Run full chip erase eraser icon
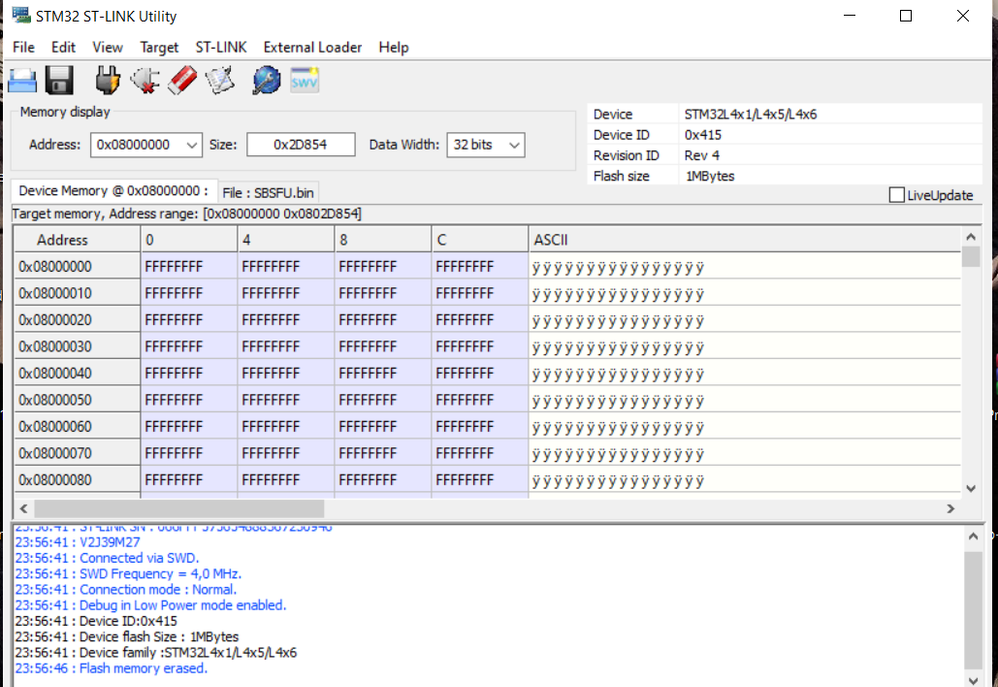The width and height of the screenshot is (998, 687). [x=183, y=81]
